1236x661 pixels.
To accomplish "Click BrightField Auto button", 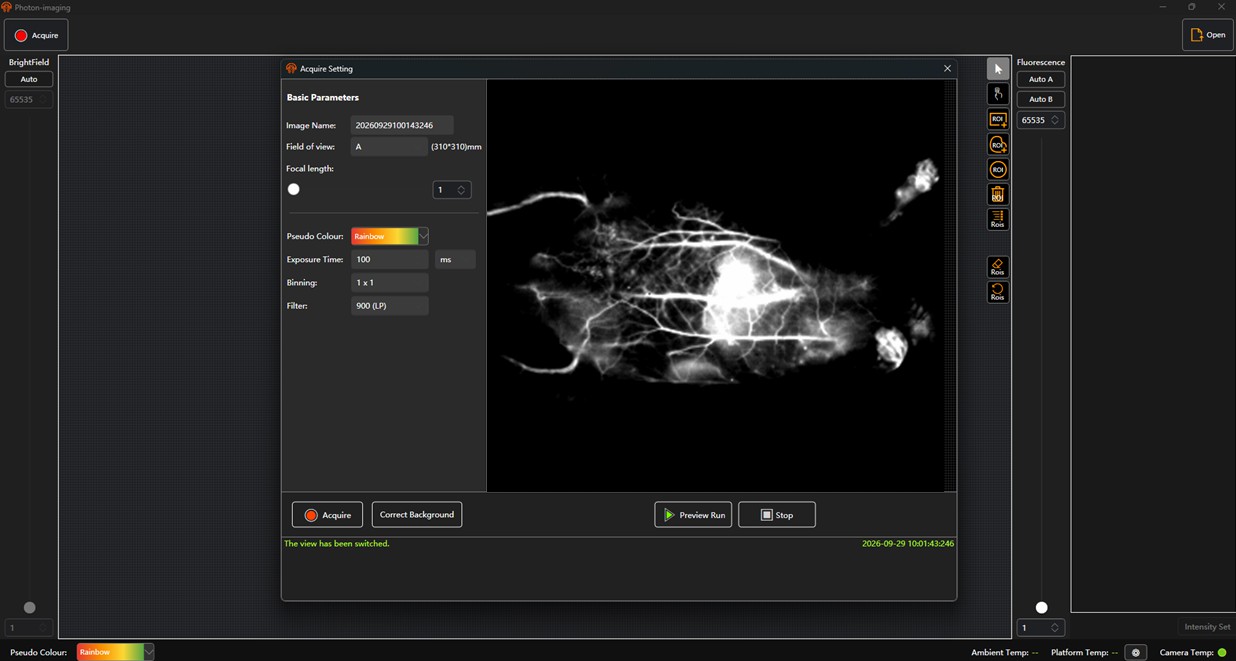I will tap(29, 79).
